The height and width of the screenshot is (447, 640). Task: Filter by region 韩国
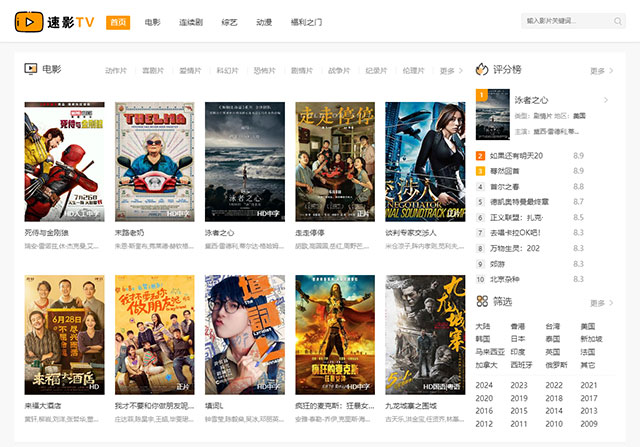483,339
